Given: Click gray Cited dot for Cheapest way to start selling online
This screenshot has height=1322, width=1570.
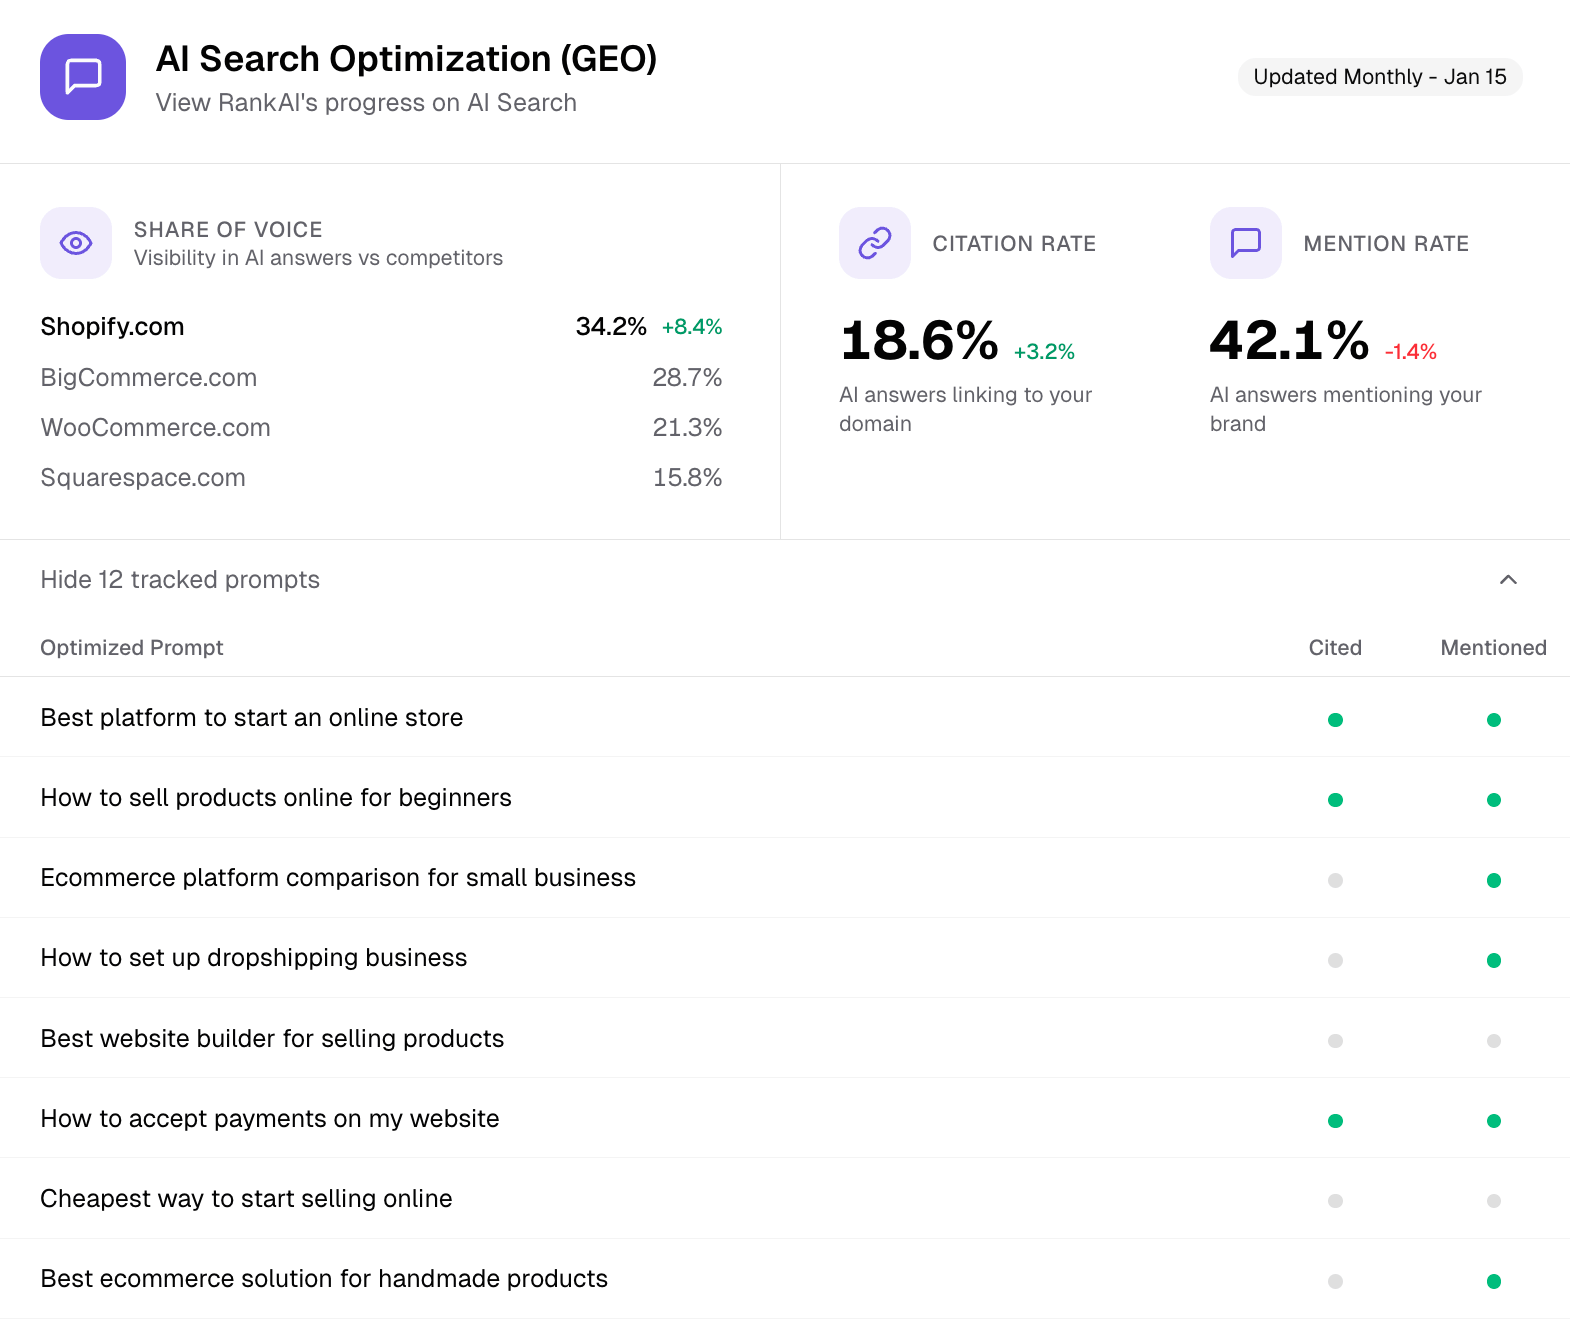Looking at the screenshot, I should pos(1335,1200).
